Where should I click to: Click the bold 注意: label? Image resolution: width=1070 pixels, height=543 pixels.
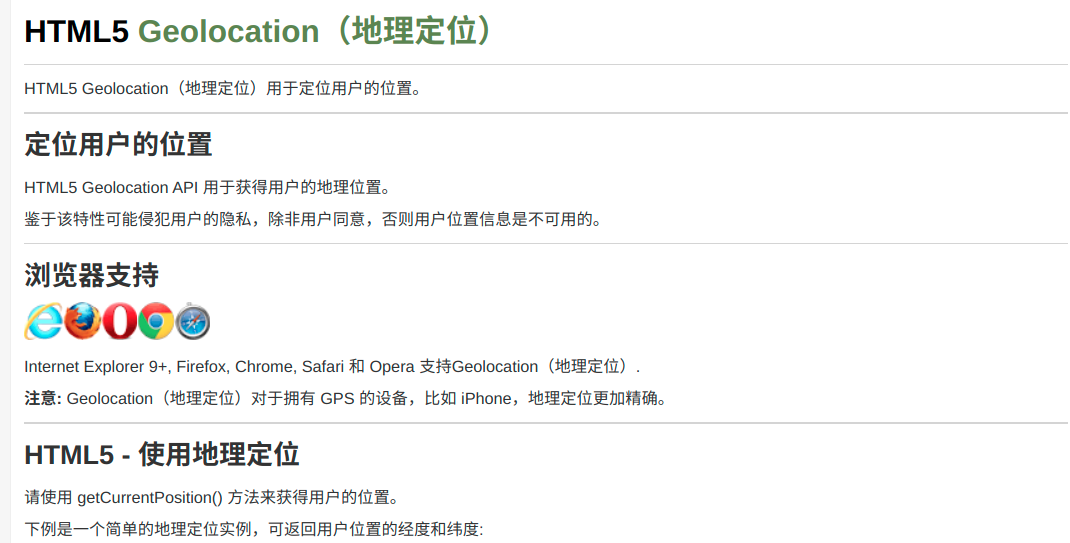coord(43,398)
